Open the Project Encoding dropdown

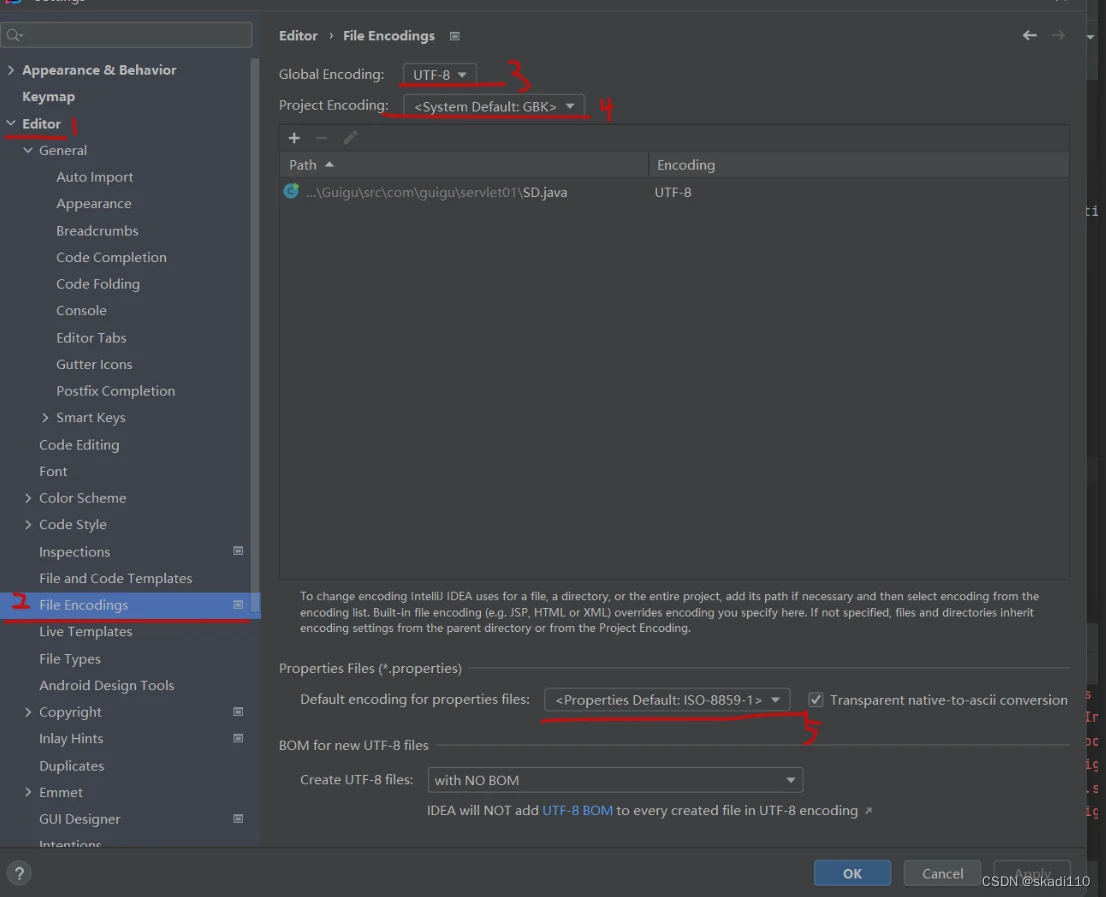494,106
